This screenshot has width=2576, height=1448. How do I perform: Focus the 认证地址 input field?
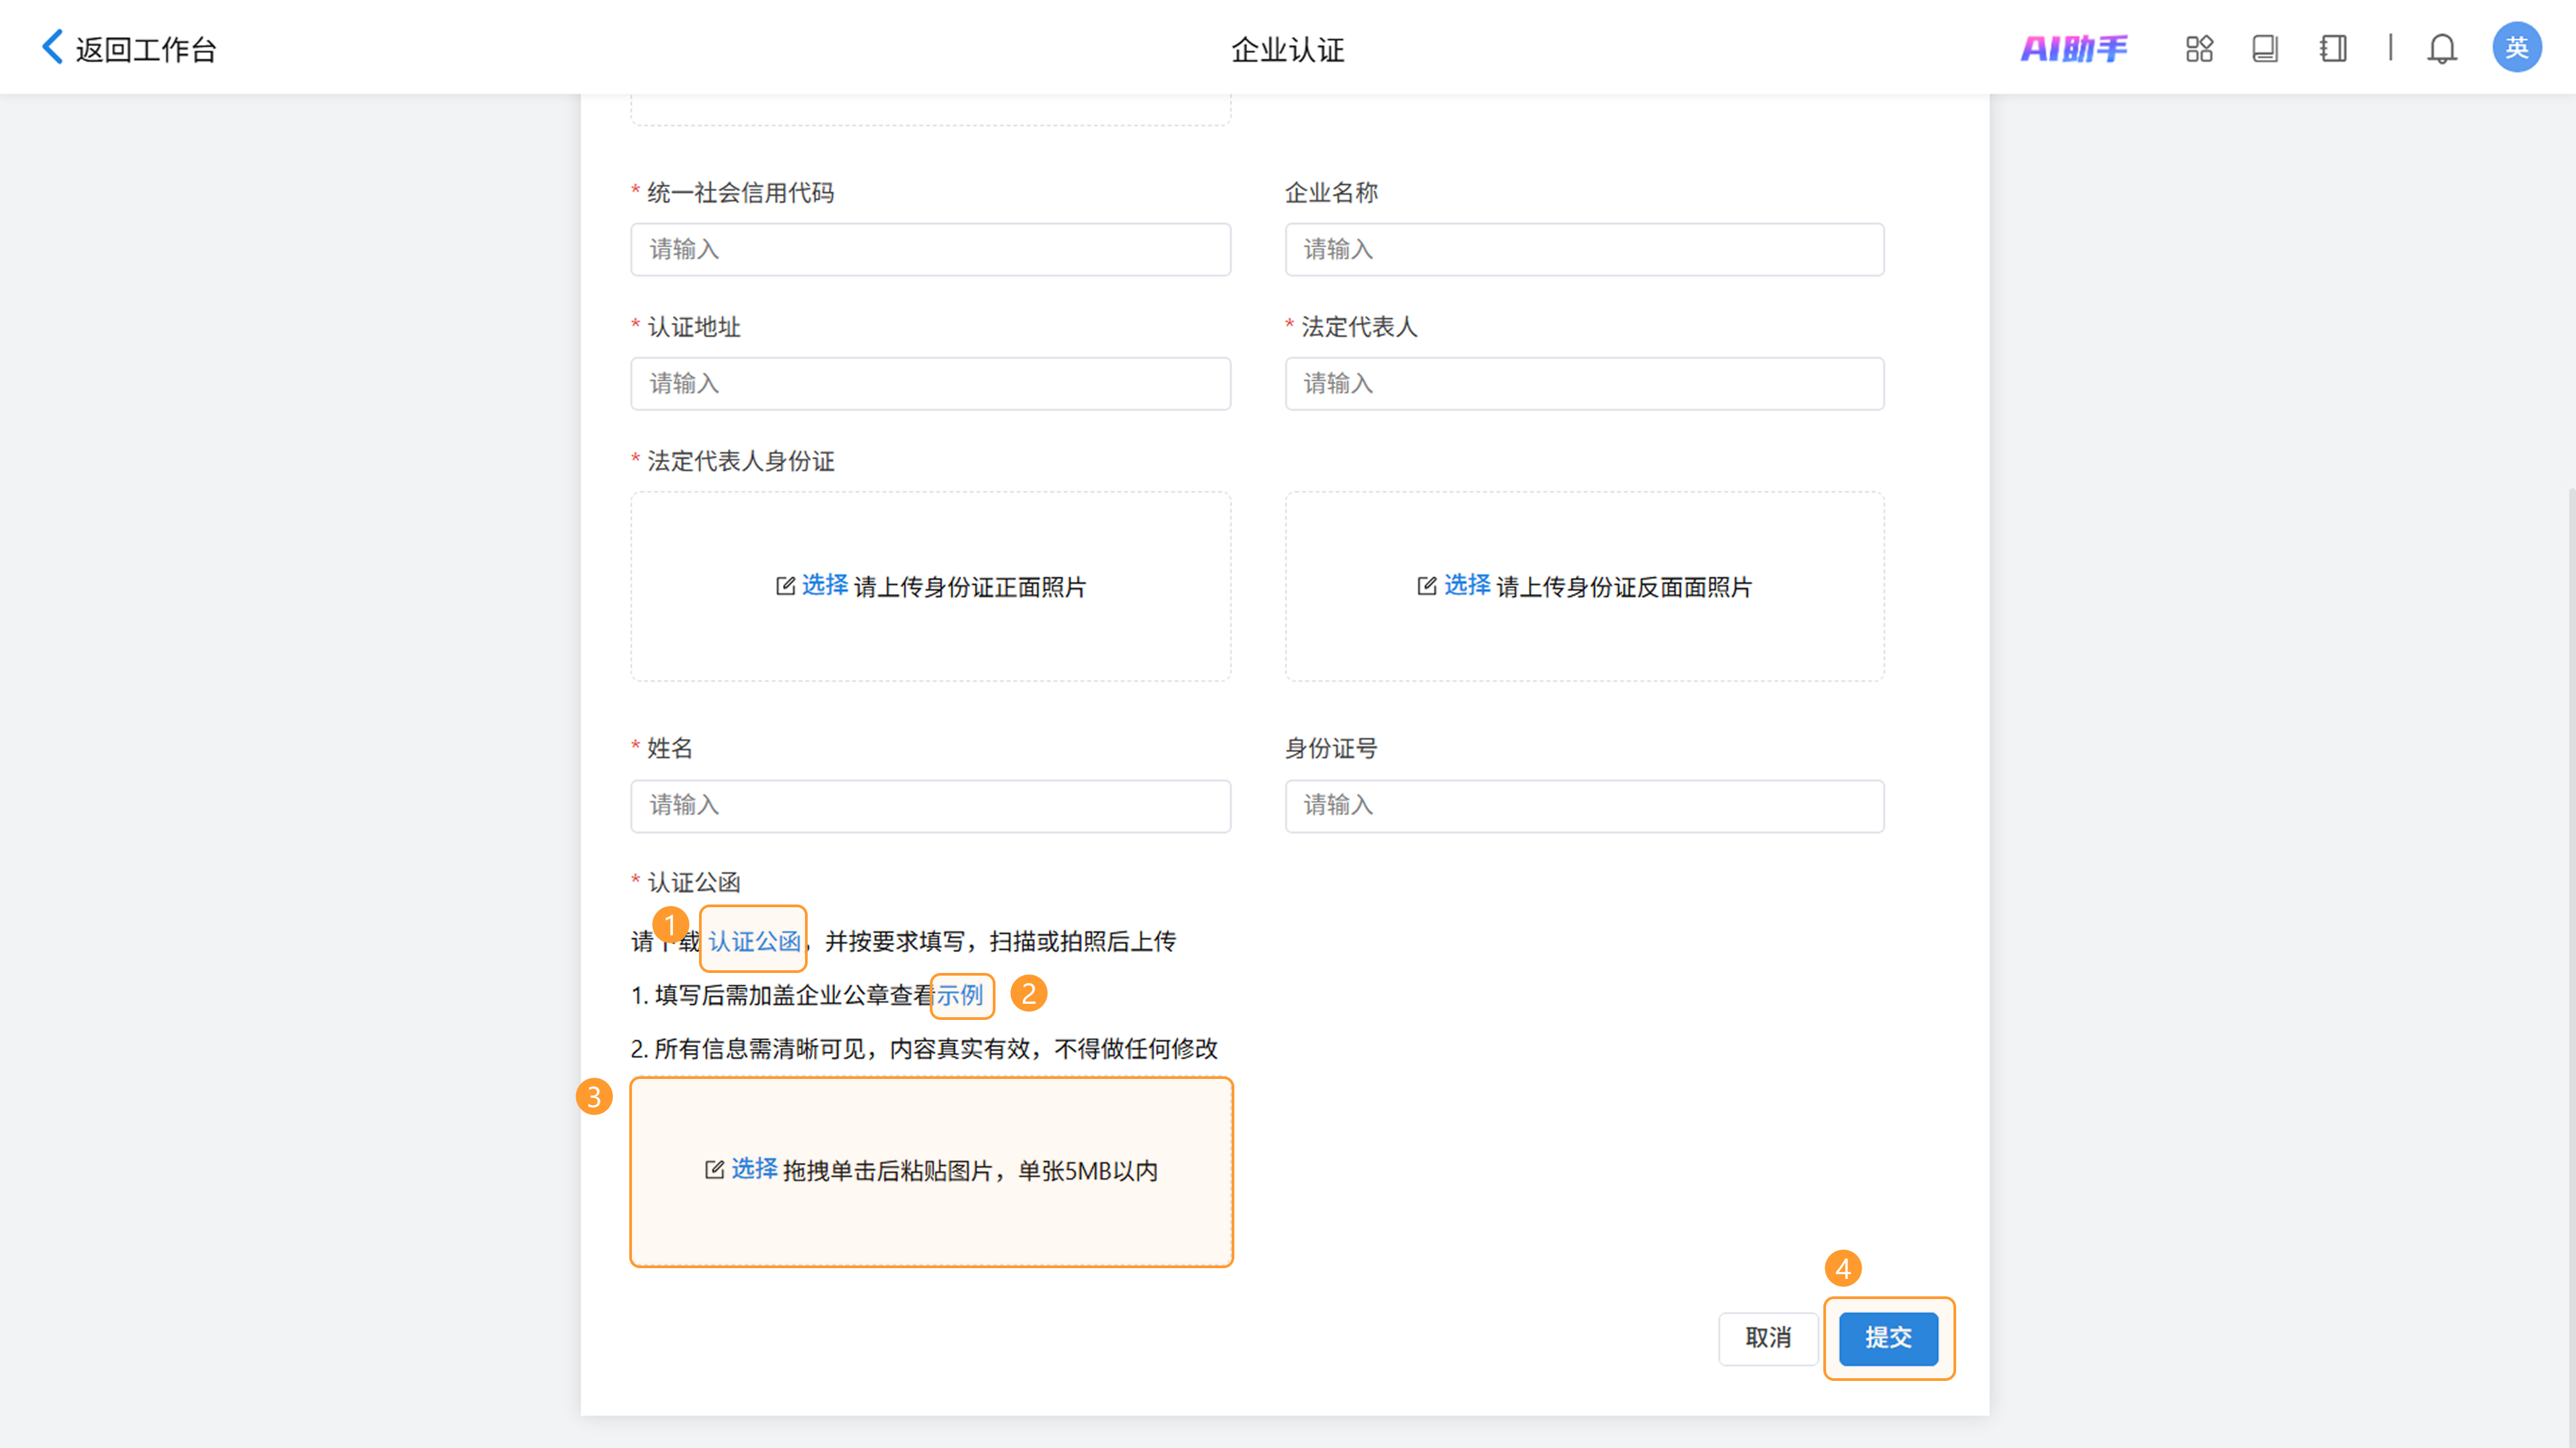point(930,383)
